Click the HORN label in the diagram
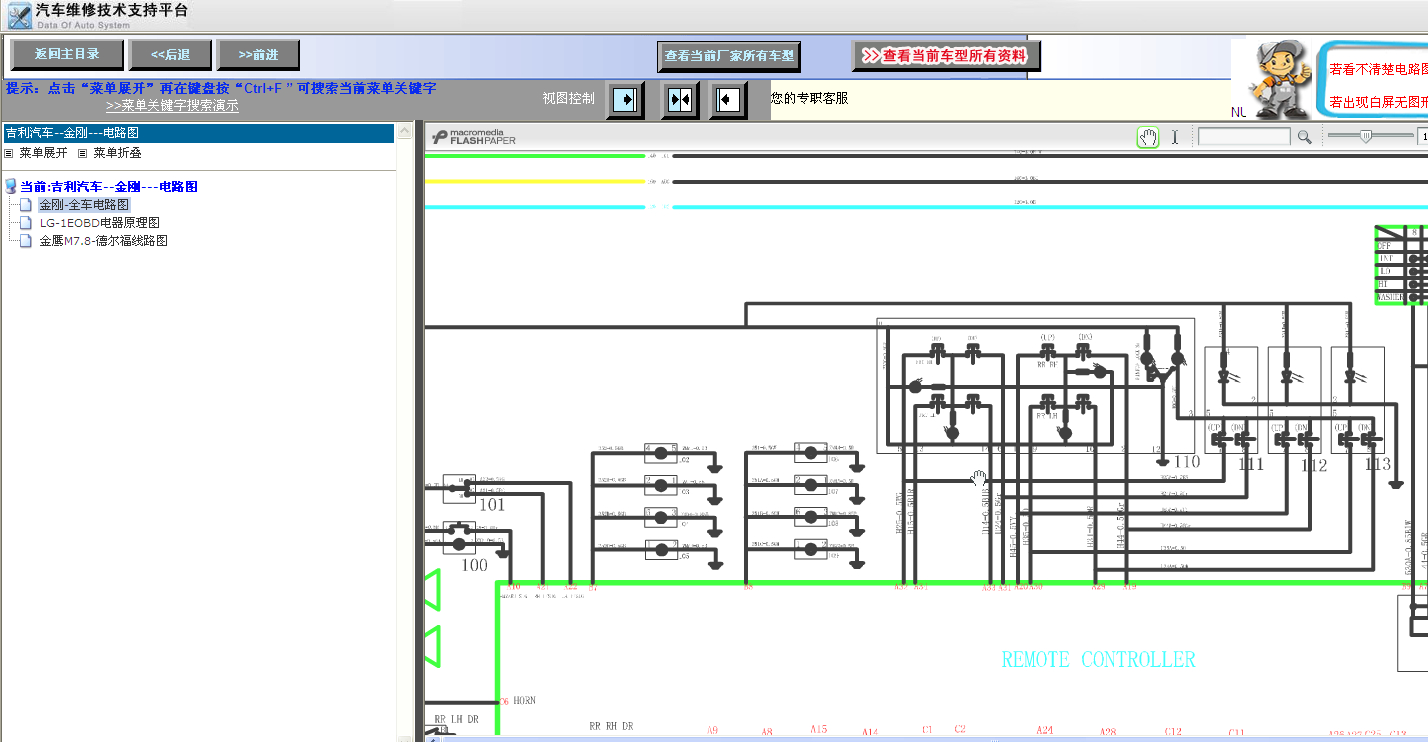The image size is (1428, 742). [525, 701]
